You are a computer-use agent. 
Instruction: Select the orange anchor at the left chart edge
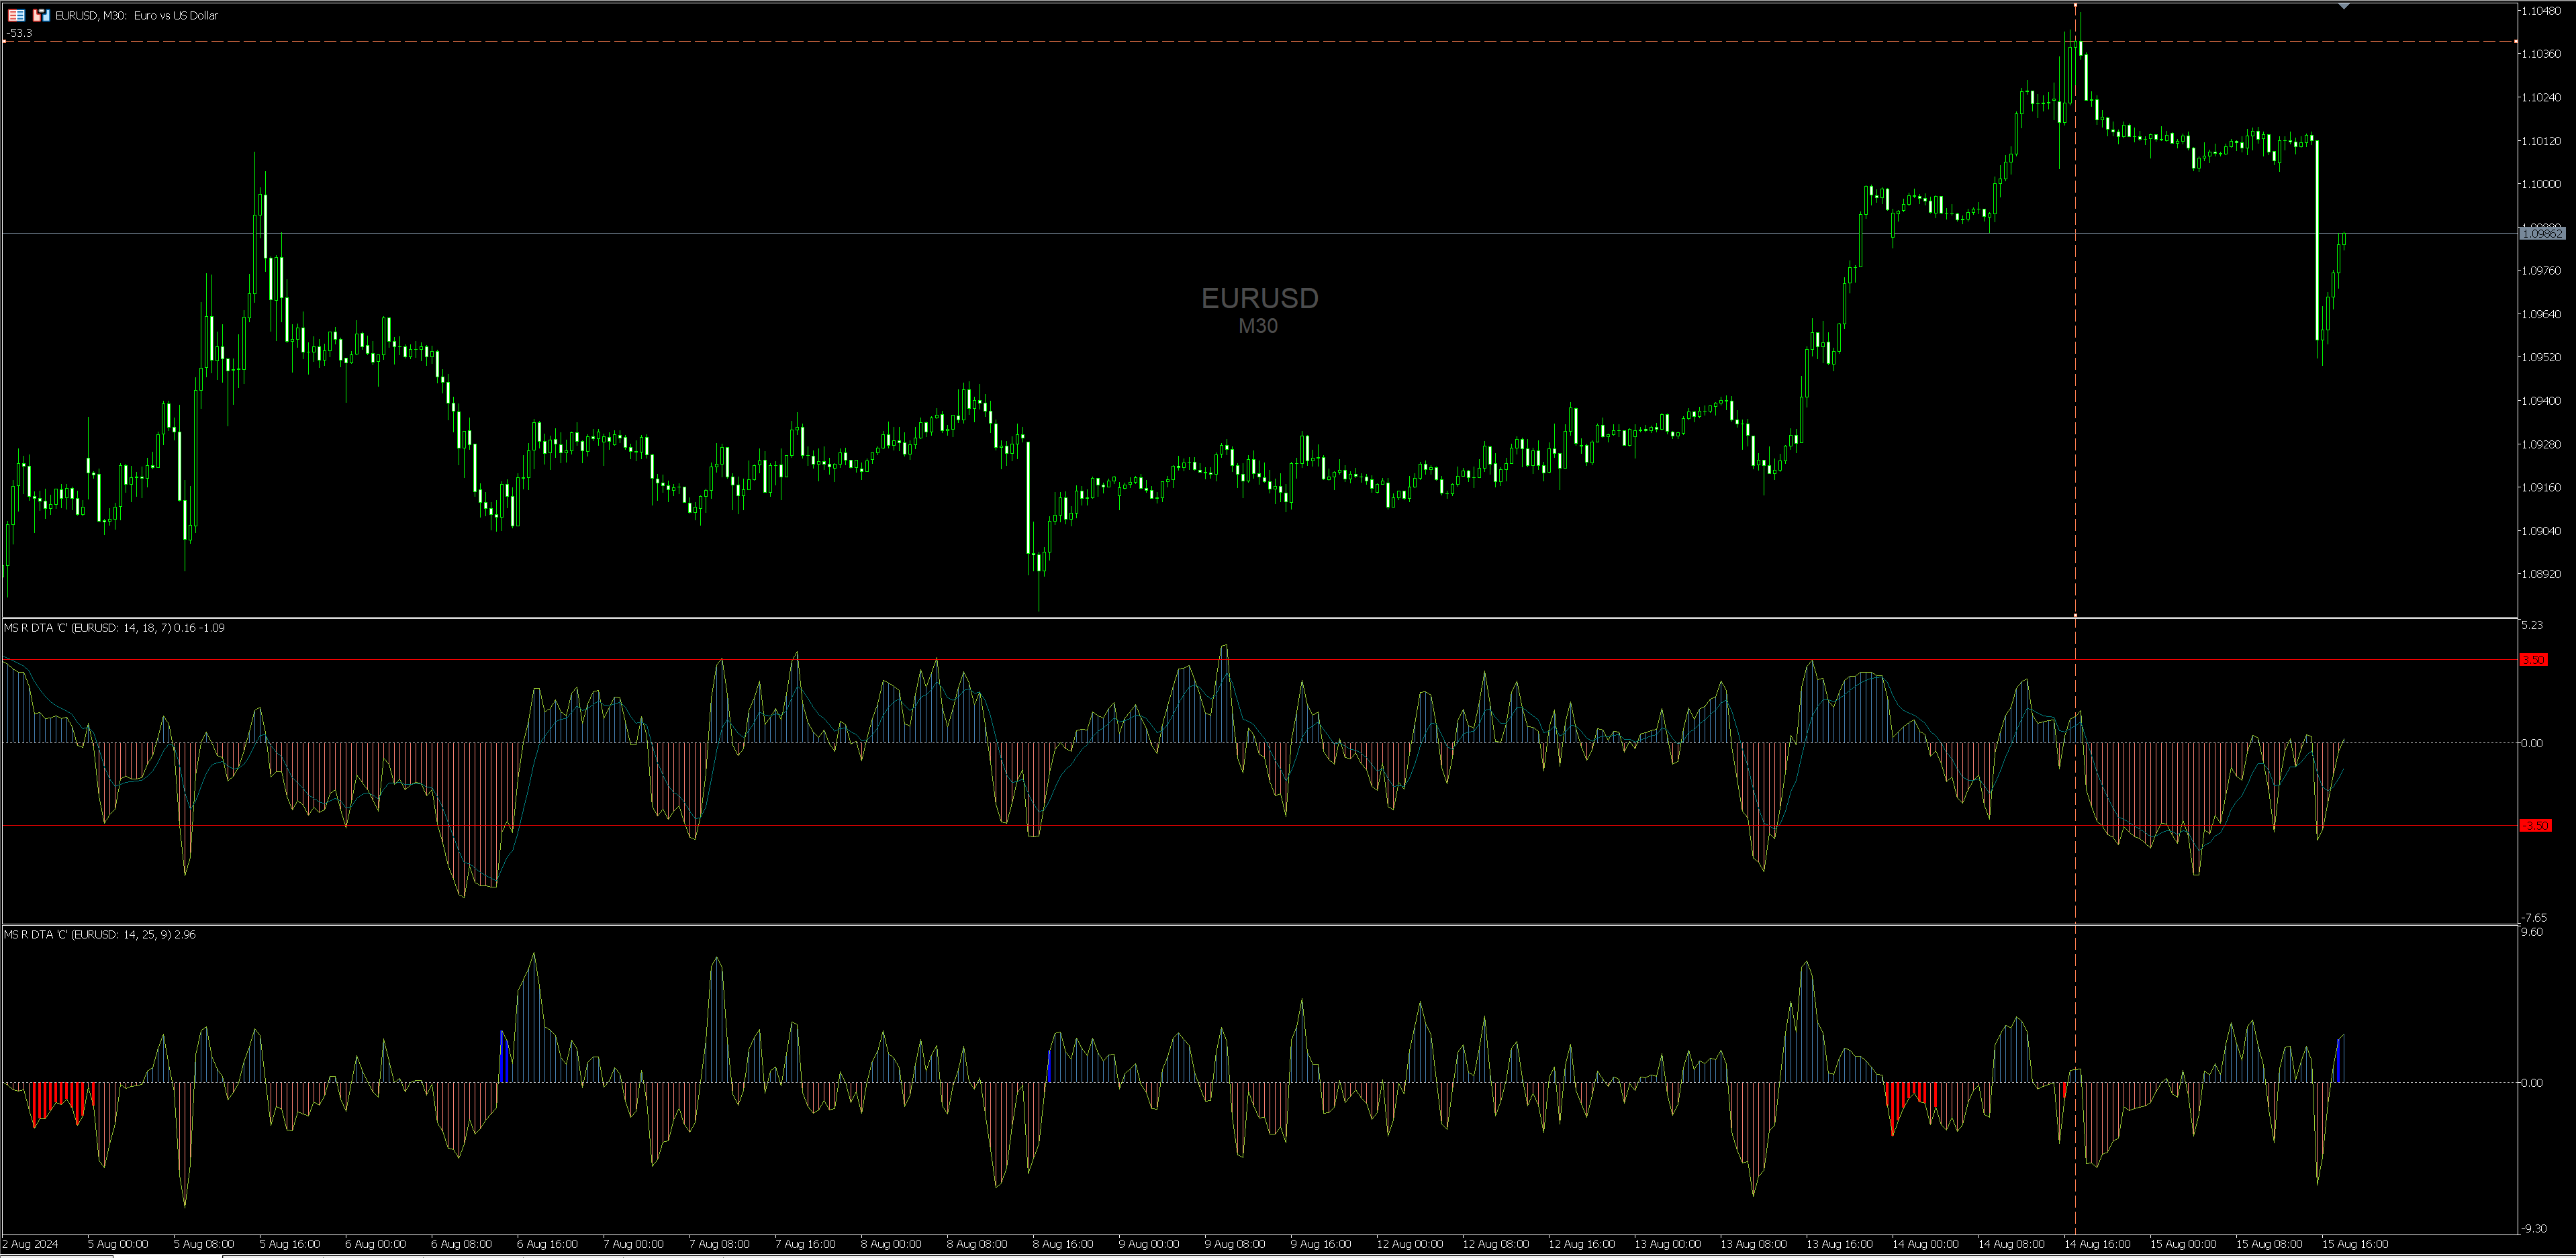point(5,41)
